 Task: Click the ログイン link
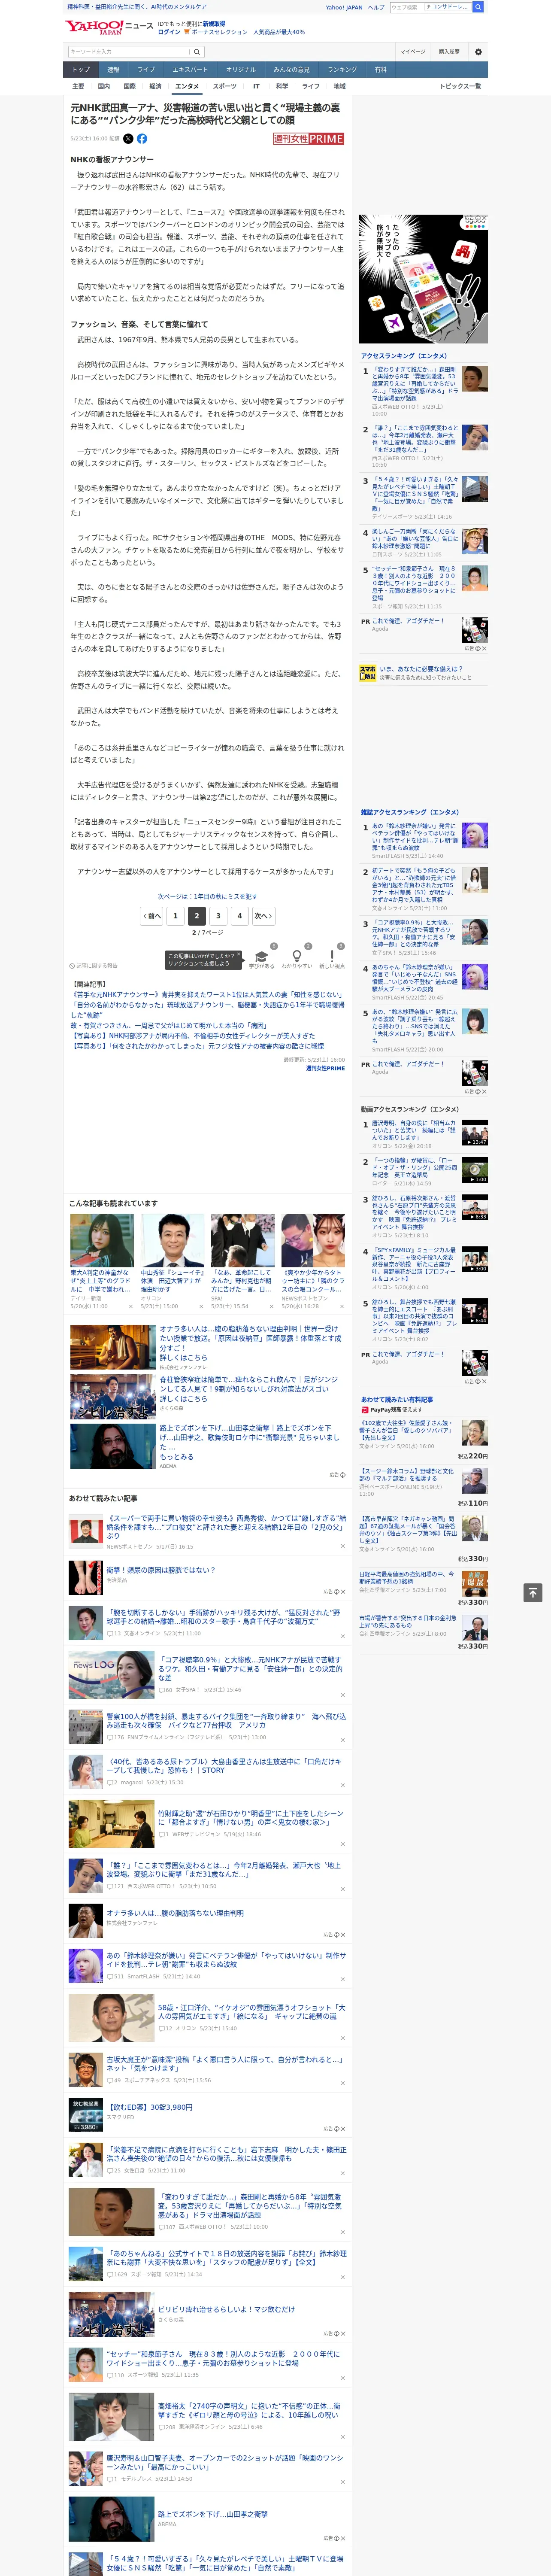click(169, 32)
